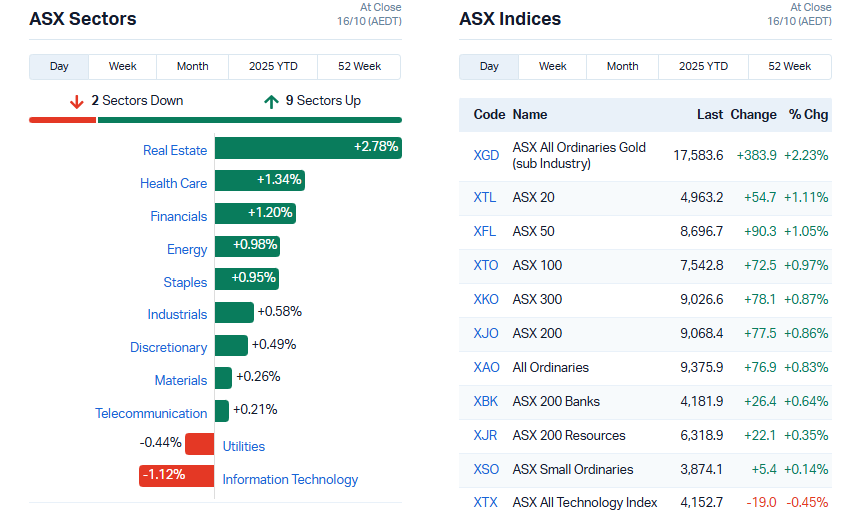Screen dimensions: 849x512
Task: Open the Health Care sector link
Action: pyautogui.click(x=173, y=184)
